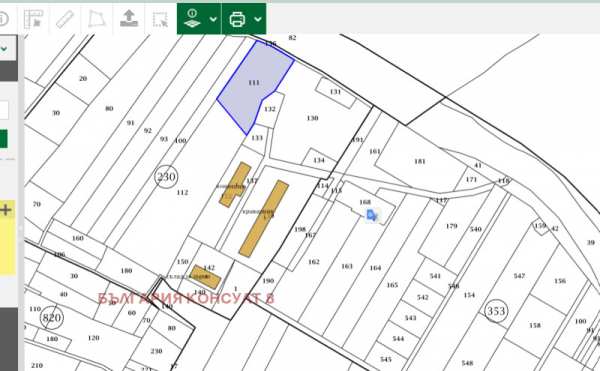The height and width of the screenshot is (371, 600).
Task: Click parcel label 543
Action: click(410, 318)
